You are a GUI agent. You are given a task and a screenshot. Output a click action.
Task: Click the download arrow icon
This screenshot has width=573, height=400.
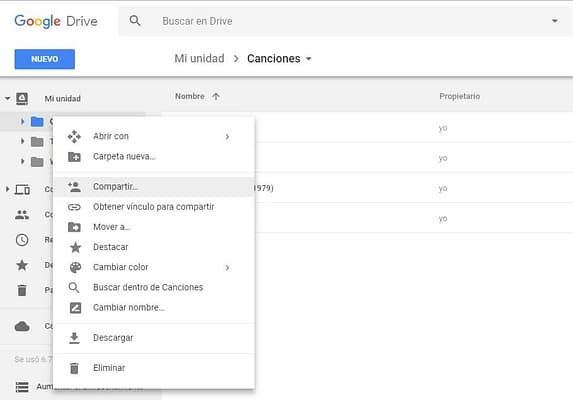click(74, 338)
